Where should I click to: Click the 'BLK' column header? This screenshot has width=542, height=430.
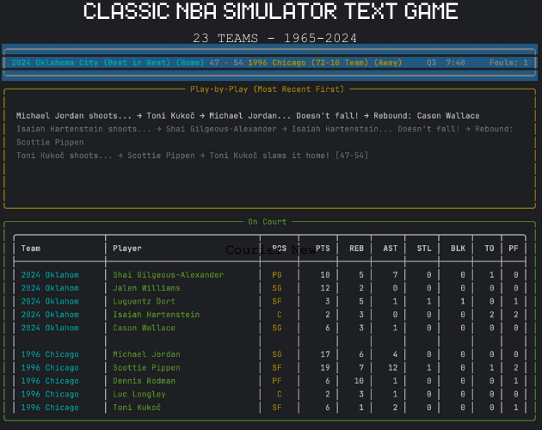coord(458,249)
